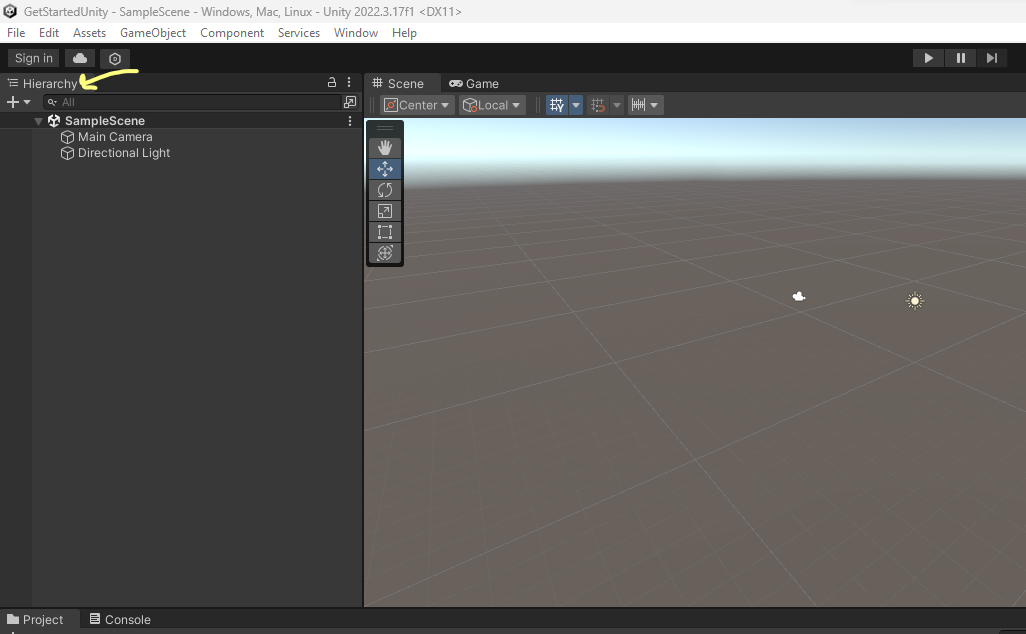The height and width of the screenshot is (634, 1026).
Task: Toggle the Hierarchy panel lock
Action: coord(332,82)
